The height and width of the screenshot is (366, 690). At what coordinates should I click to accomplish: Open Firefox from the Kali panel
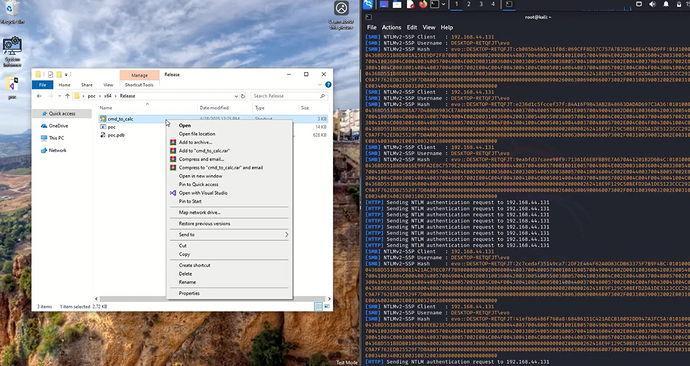pos(423,4)
